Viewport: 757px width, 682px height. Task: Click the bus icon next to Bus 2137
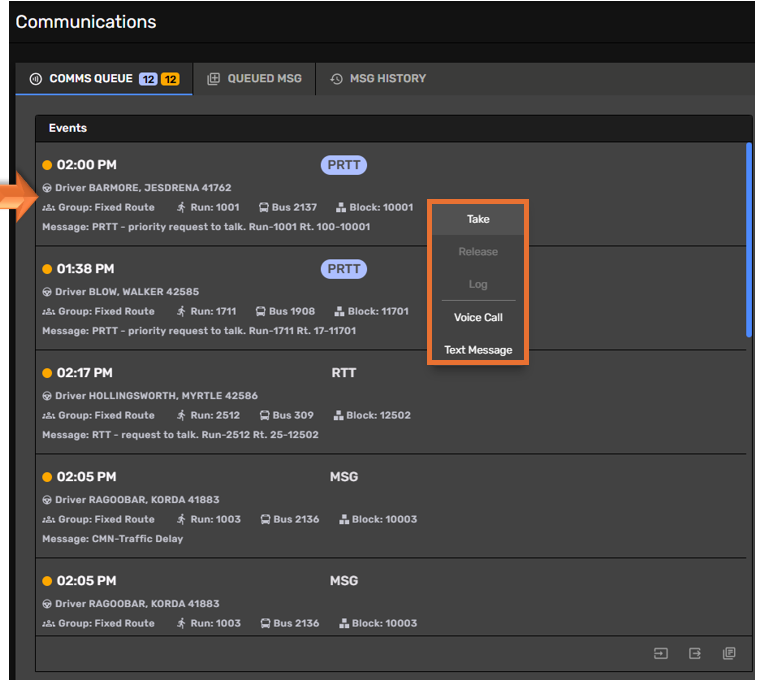(x=264, y=208)
